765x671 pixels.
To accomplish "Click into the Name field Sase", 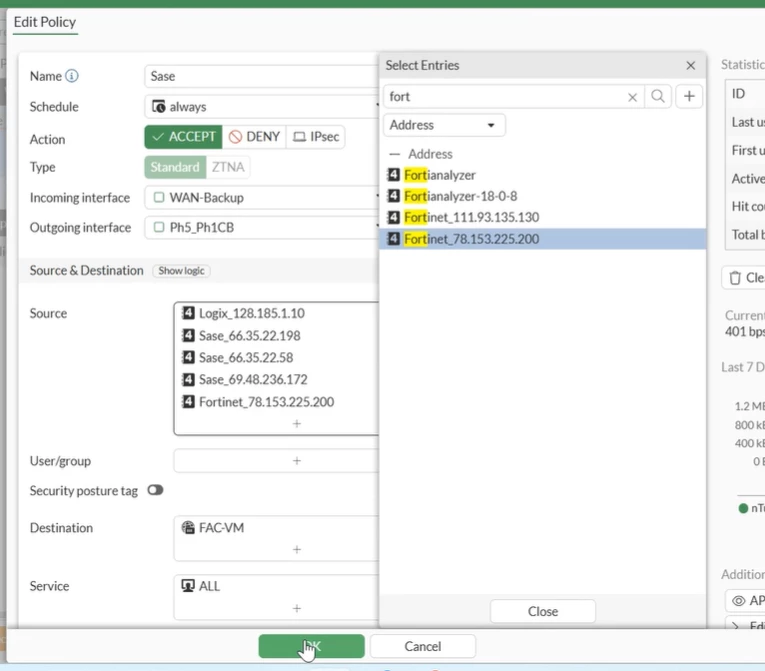I will [x=262, y=76].
